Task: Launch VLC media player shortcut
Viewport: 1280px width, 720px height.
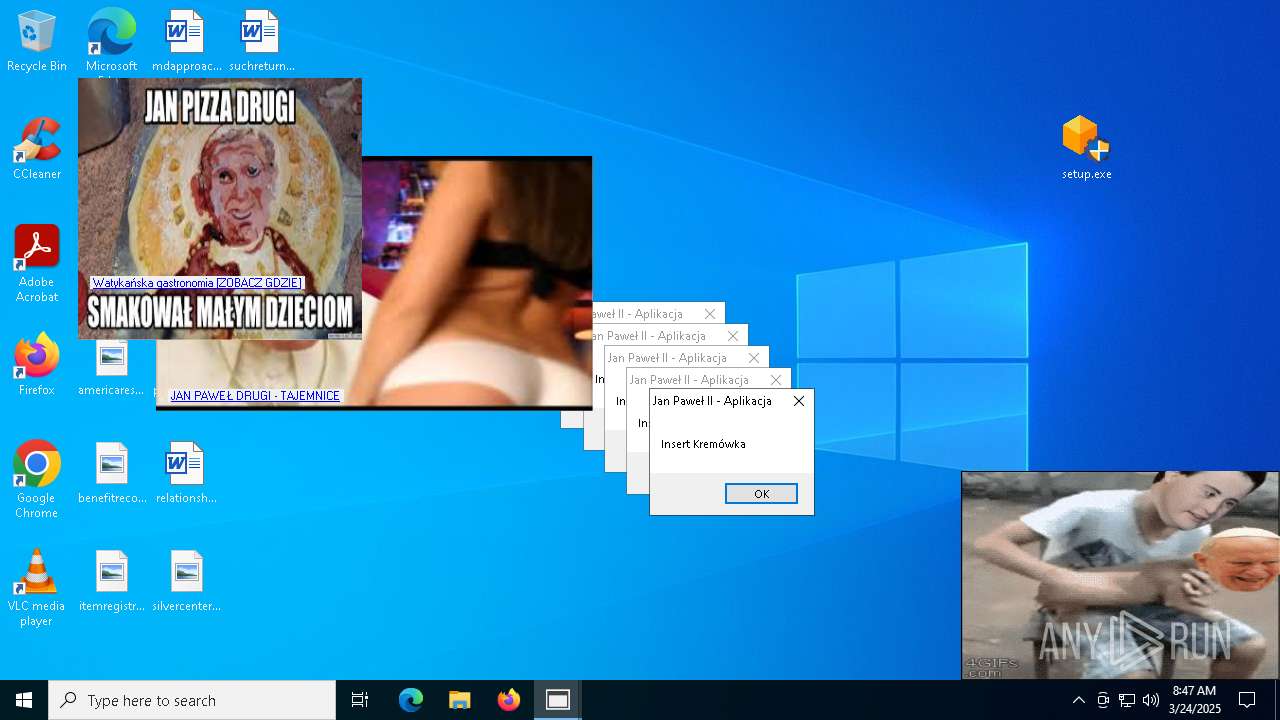Action: 37,587
